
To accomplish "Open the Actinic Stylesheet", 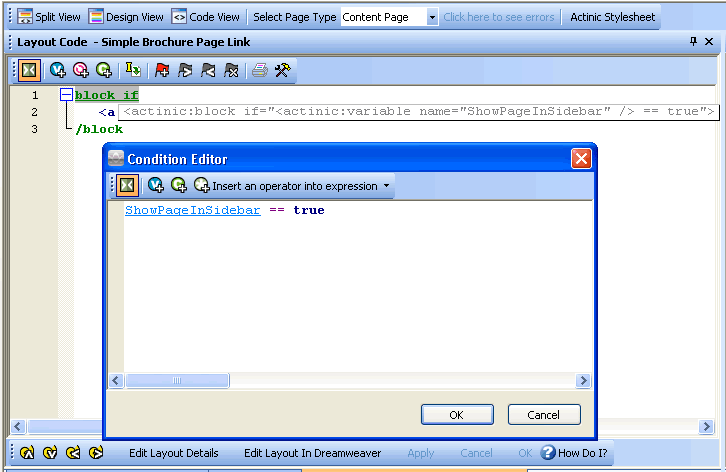I will [x=613, y=17].
